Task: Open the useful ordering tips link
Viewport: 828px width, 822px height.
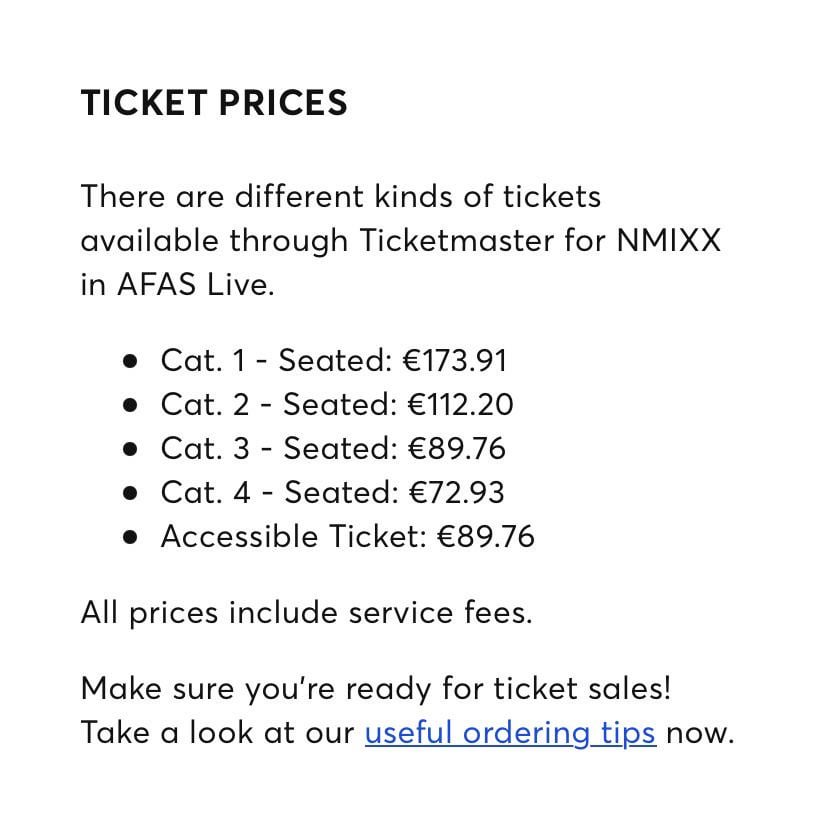Action: (x=510, y=733)
